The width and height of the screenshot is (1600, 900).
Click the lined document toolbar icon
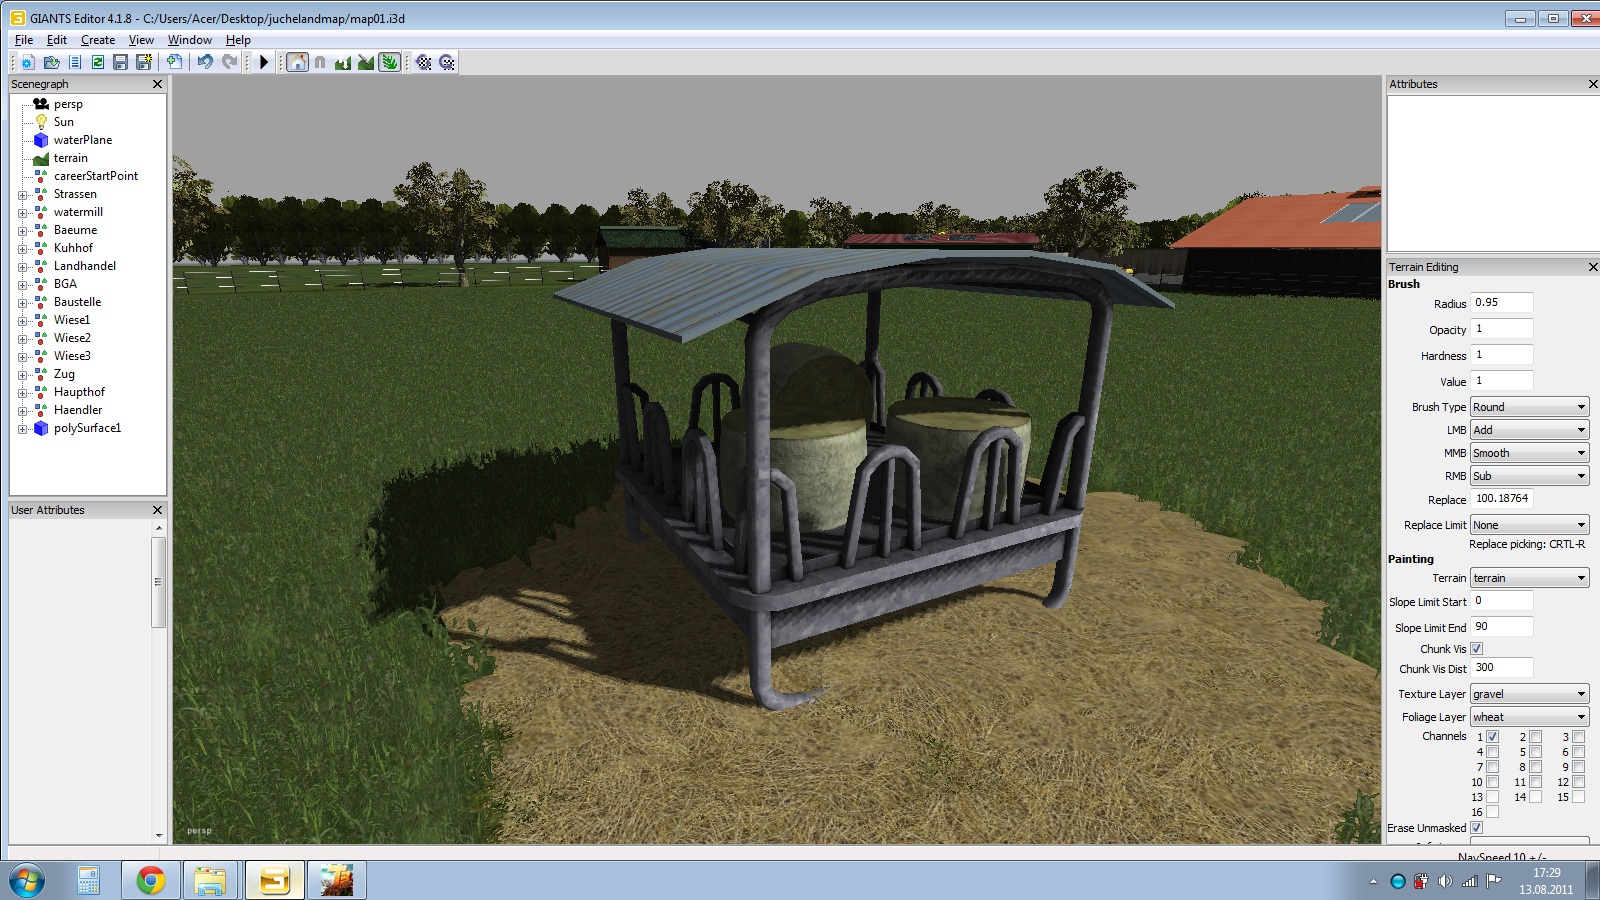pos(75,62)
